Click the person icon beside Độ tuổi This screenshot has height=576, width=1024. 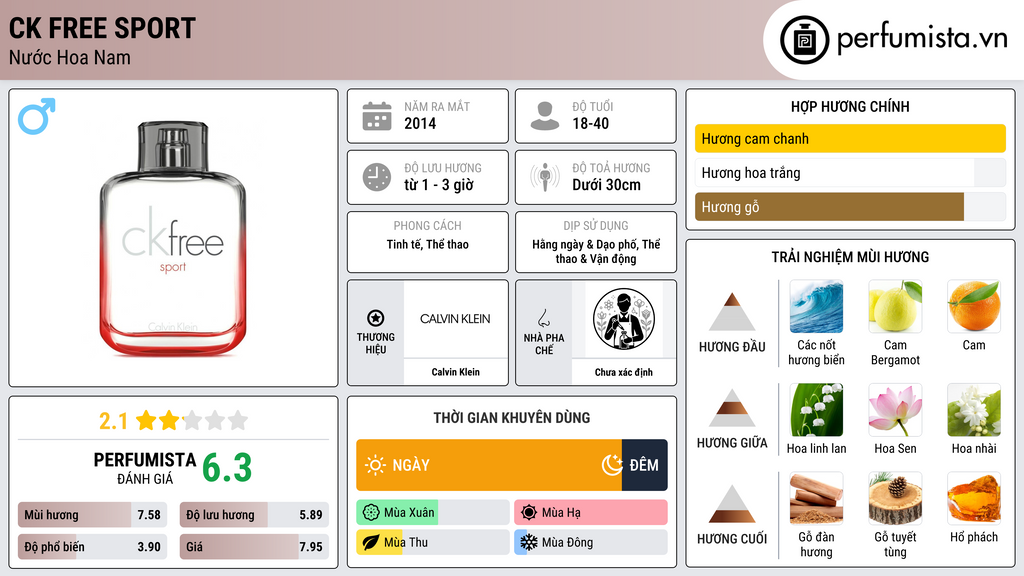pos(545,116)
